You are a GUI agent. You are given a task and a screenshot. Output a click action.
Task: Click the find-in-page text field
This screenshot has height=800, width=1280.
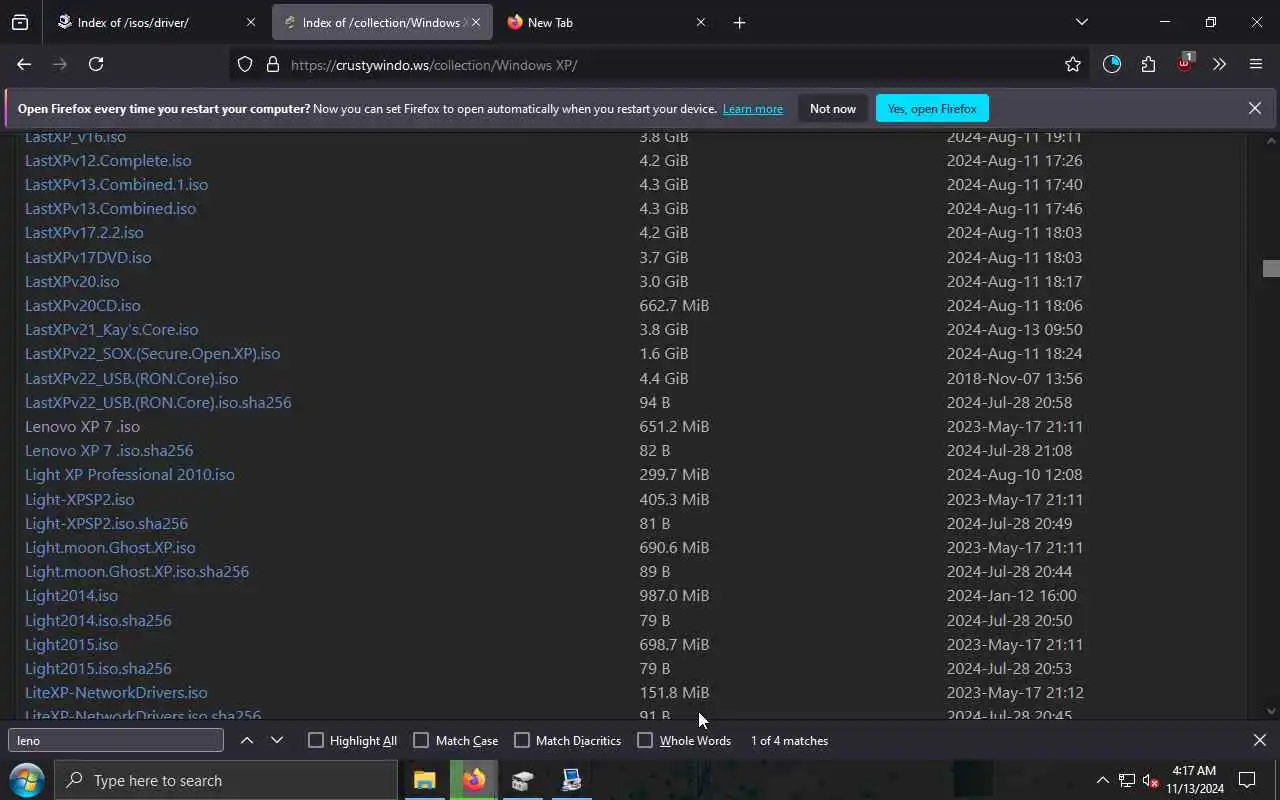116,740
